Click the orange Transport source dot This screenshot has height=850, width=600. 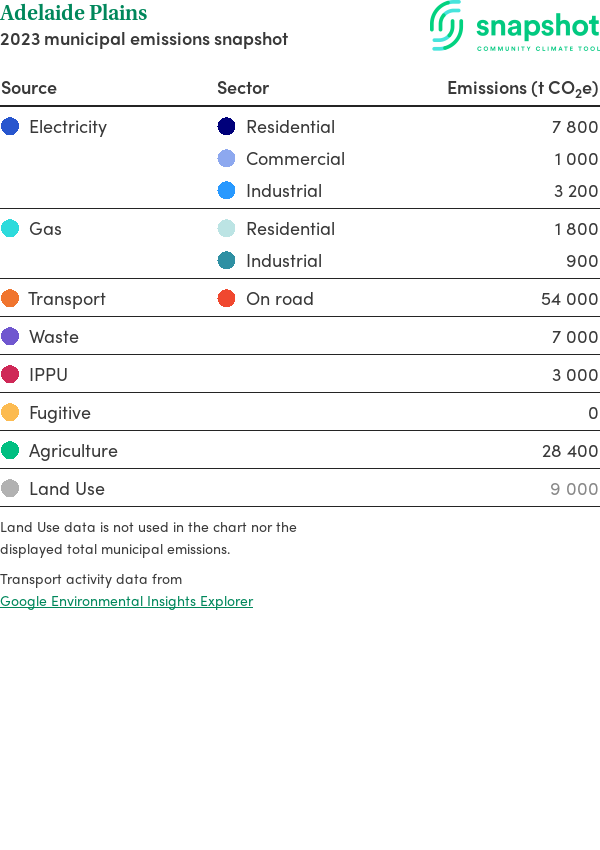tap(10, 299)
